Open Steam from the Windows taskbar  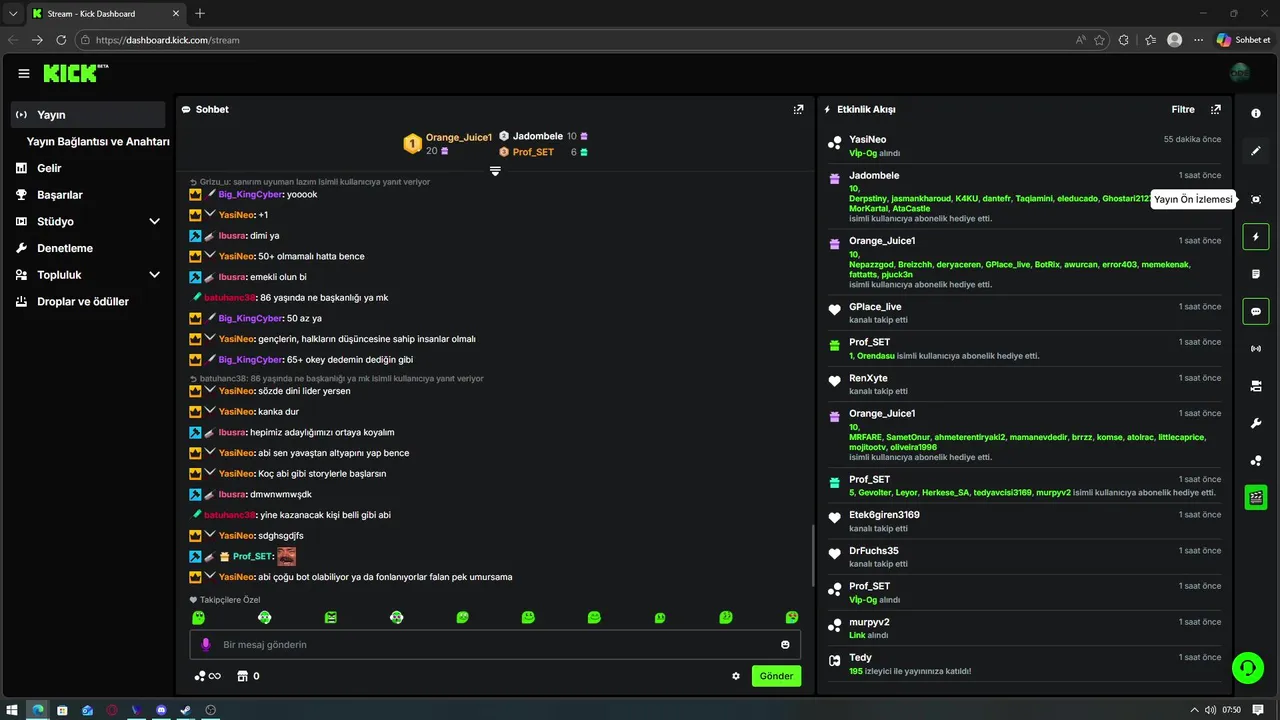click(x=186, y=710)
